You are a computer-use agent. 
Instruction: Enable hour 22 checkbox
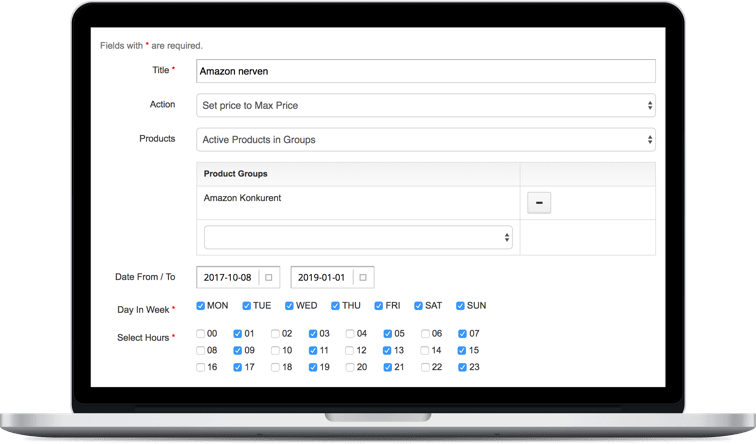click(425, 367)
